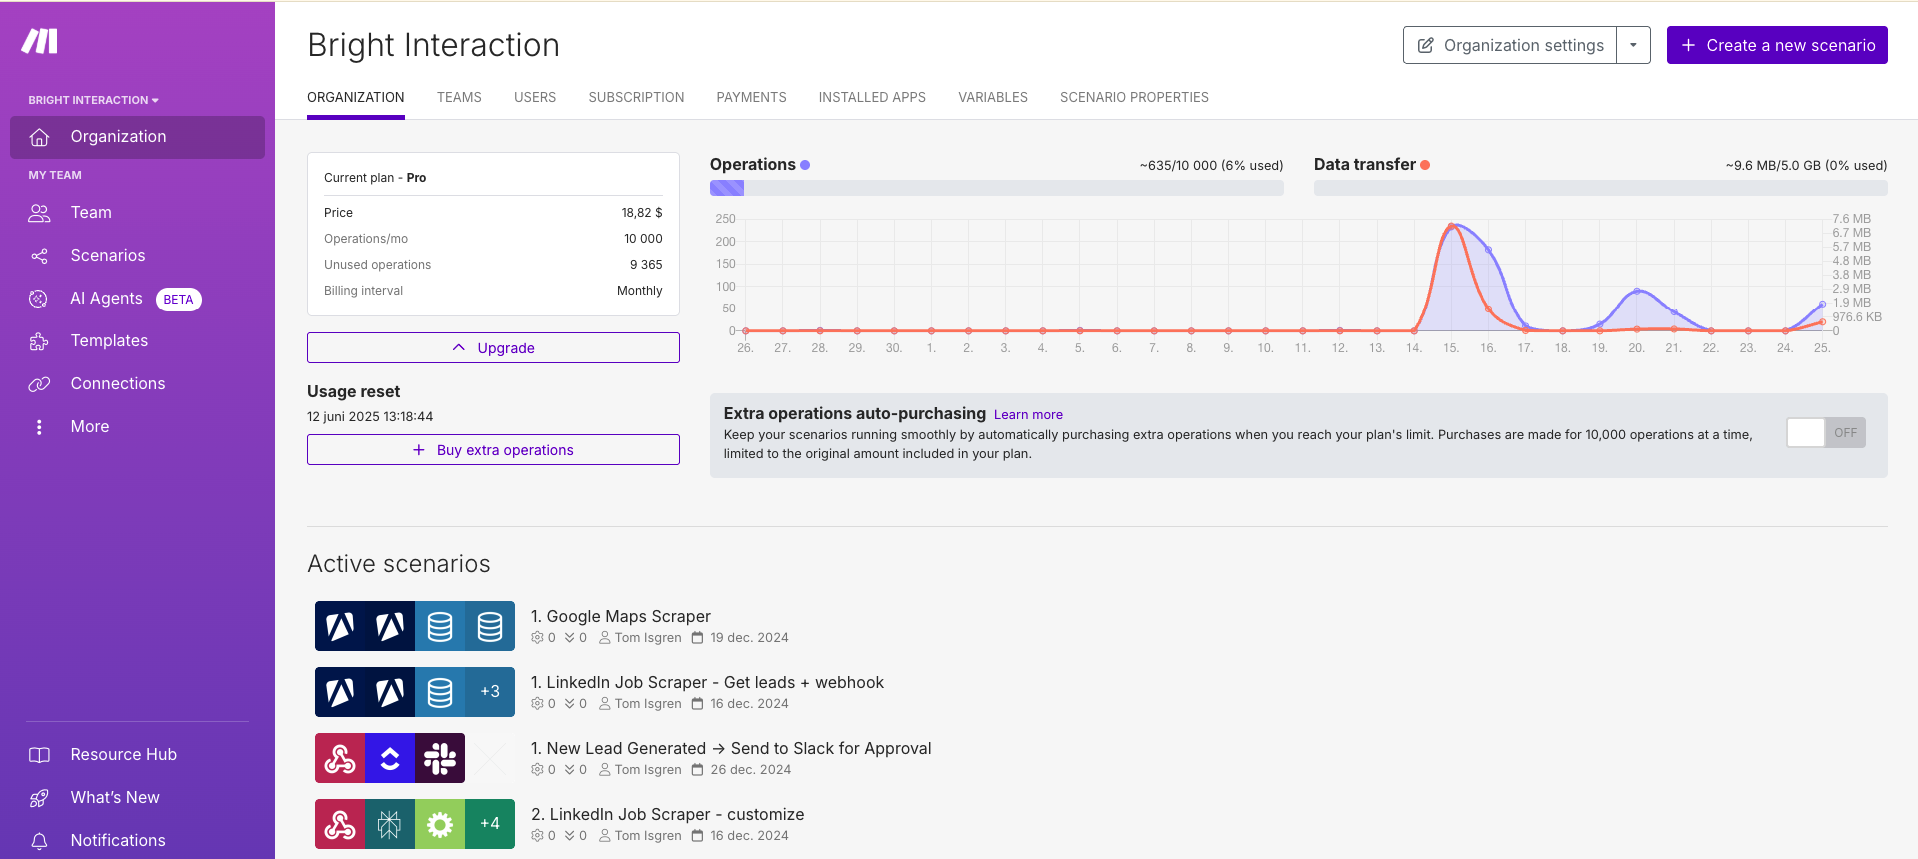The height and width of the screenshot is (859, 1918).
Task: Open Organization home in sidebar
Action: [x=137, y=137]
